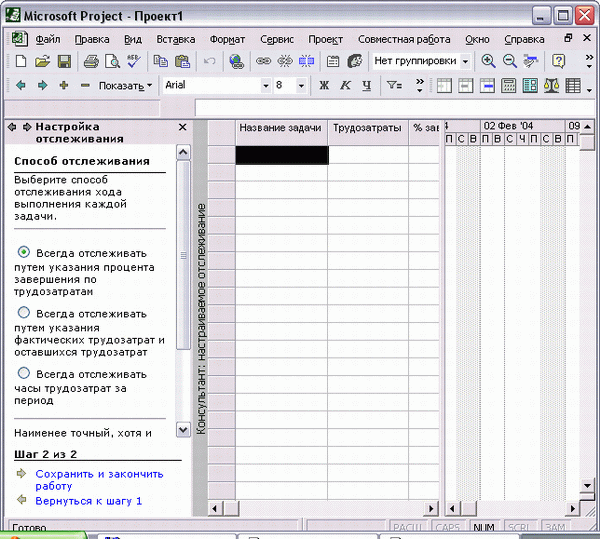Open the font size dropdown

coord(301,85)
